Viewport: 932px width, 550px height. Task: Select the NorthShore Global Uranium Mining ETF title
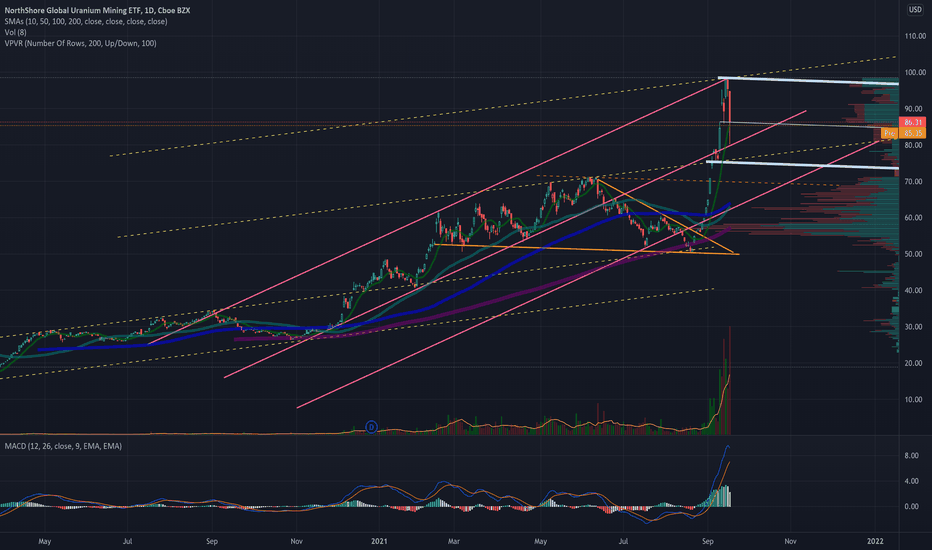[x=97, y=10]
